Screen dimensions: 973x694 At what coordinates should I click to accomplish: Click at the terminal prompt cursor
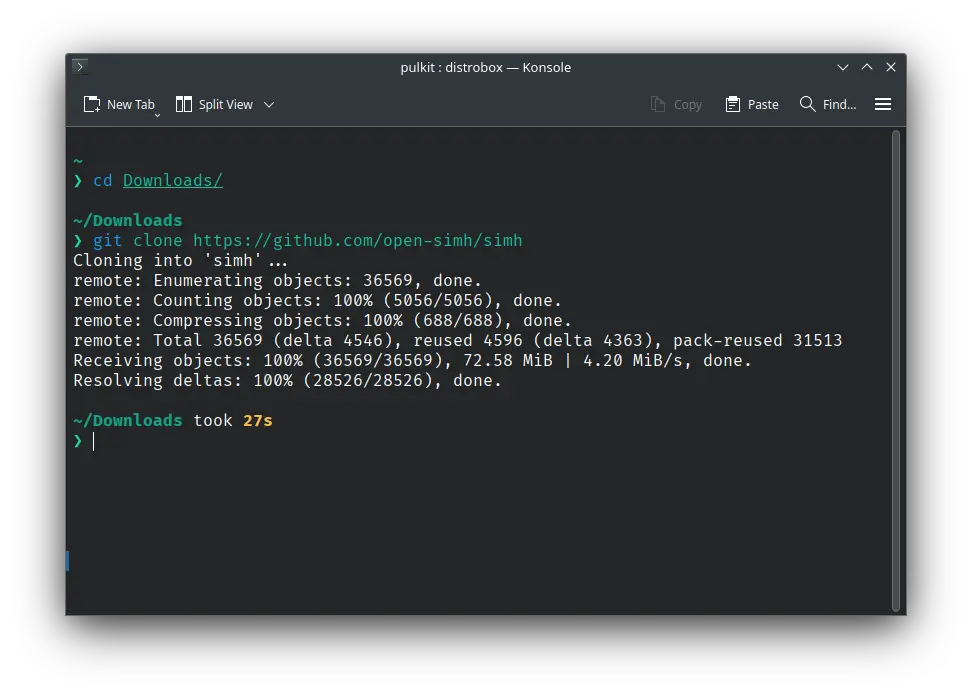(94, 441)
